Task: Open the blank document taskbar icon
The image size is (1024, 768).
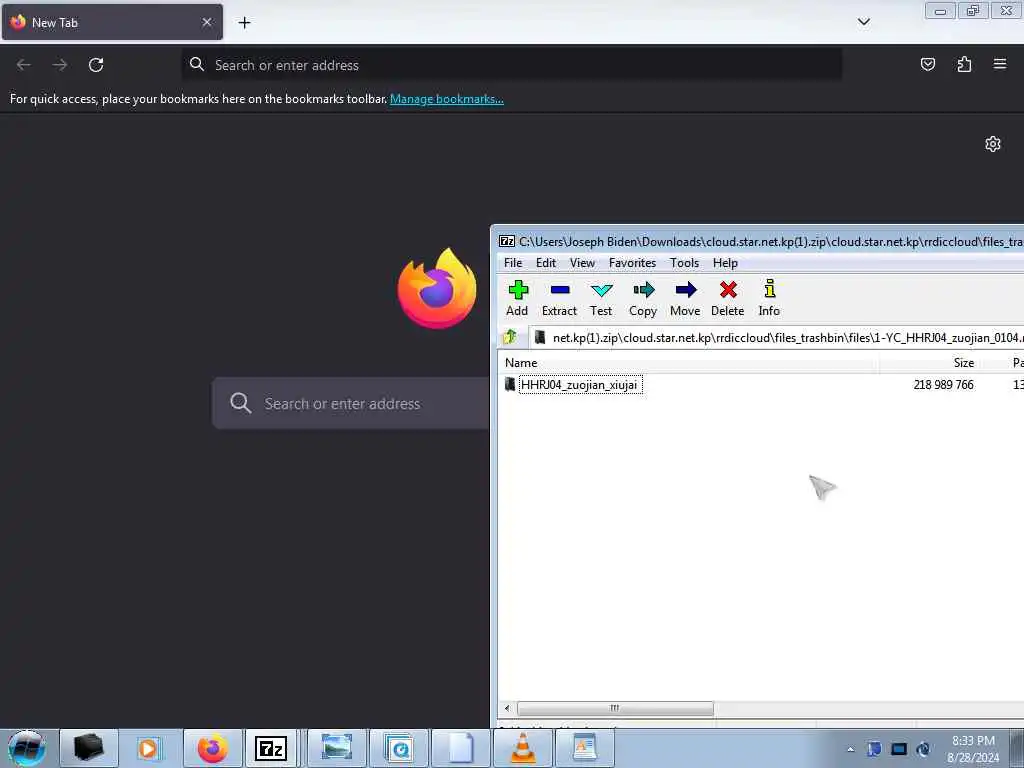Action: 460,748
